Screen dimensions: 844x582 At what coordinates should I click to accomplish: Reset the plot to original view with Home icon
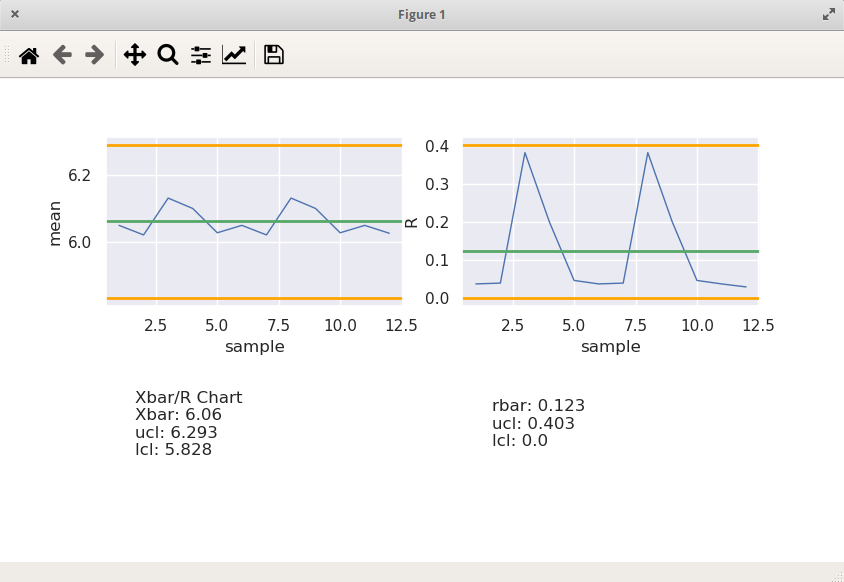[29, 55]
